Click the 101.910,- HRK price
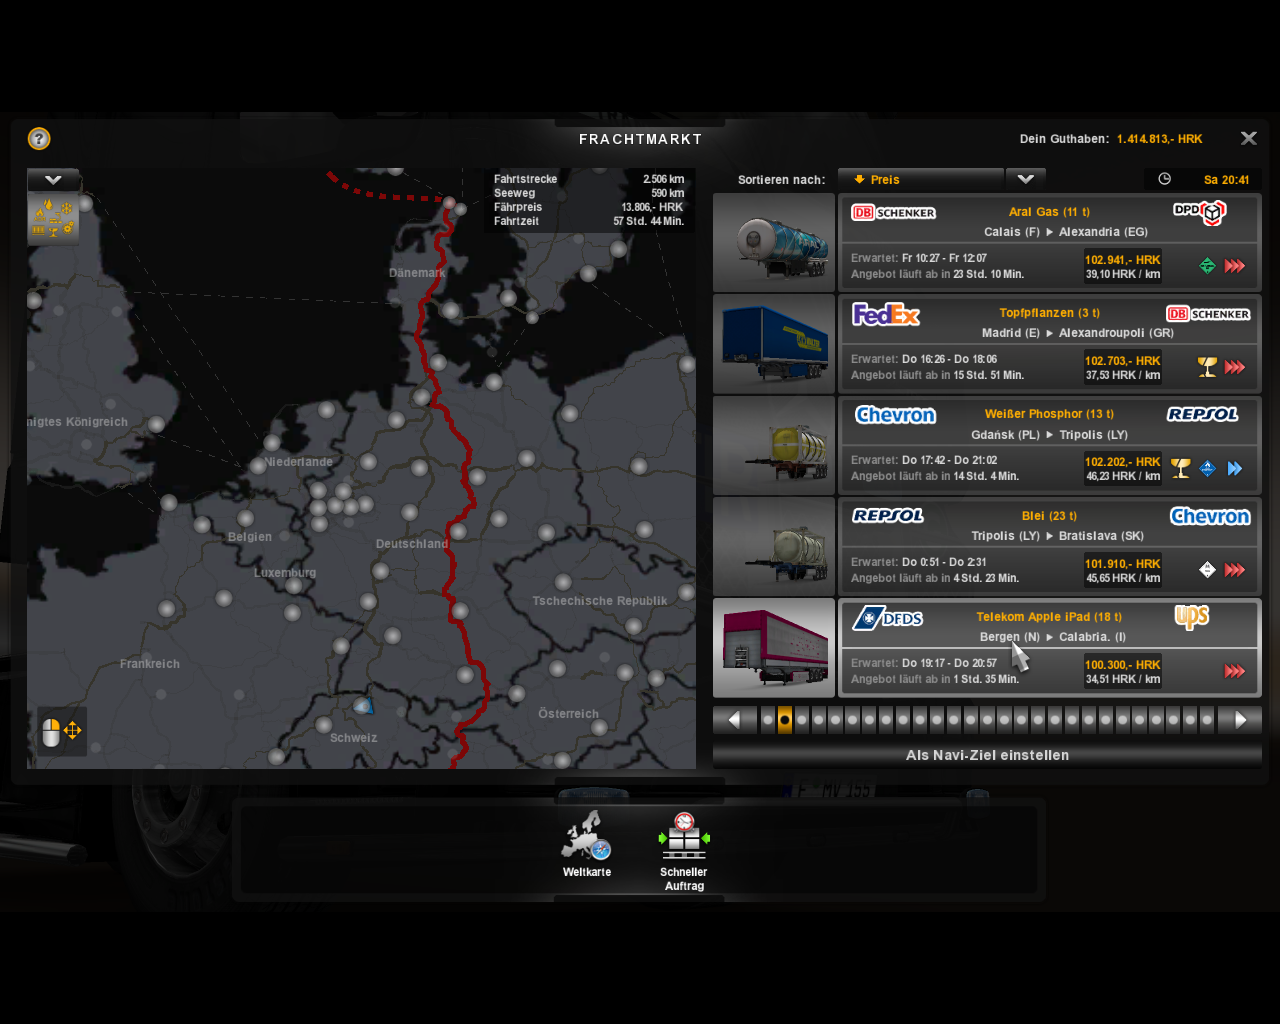1280x1024 pixels. click(x=1123, y=564)
